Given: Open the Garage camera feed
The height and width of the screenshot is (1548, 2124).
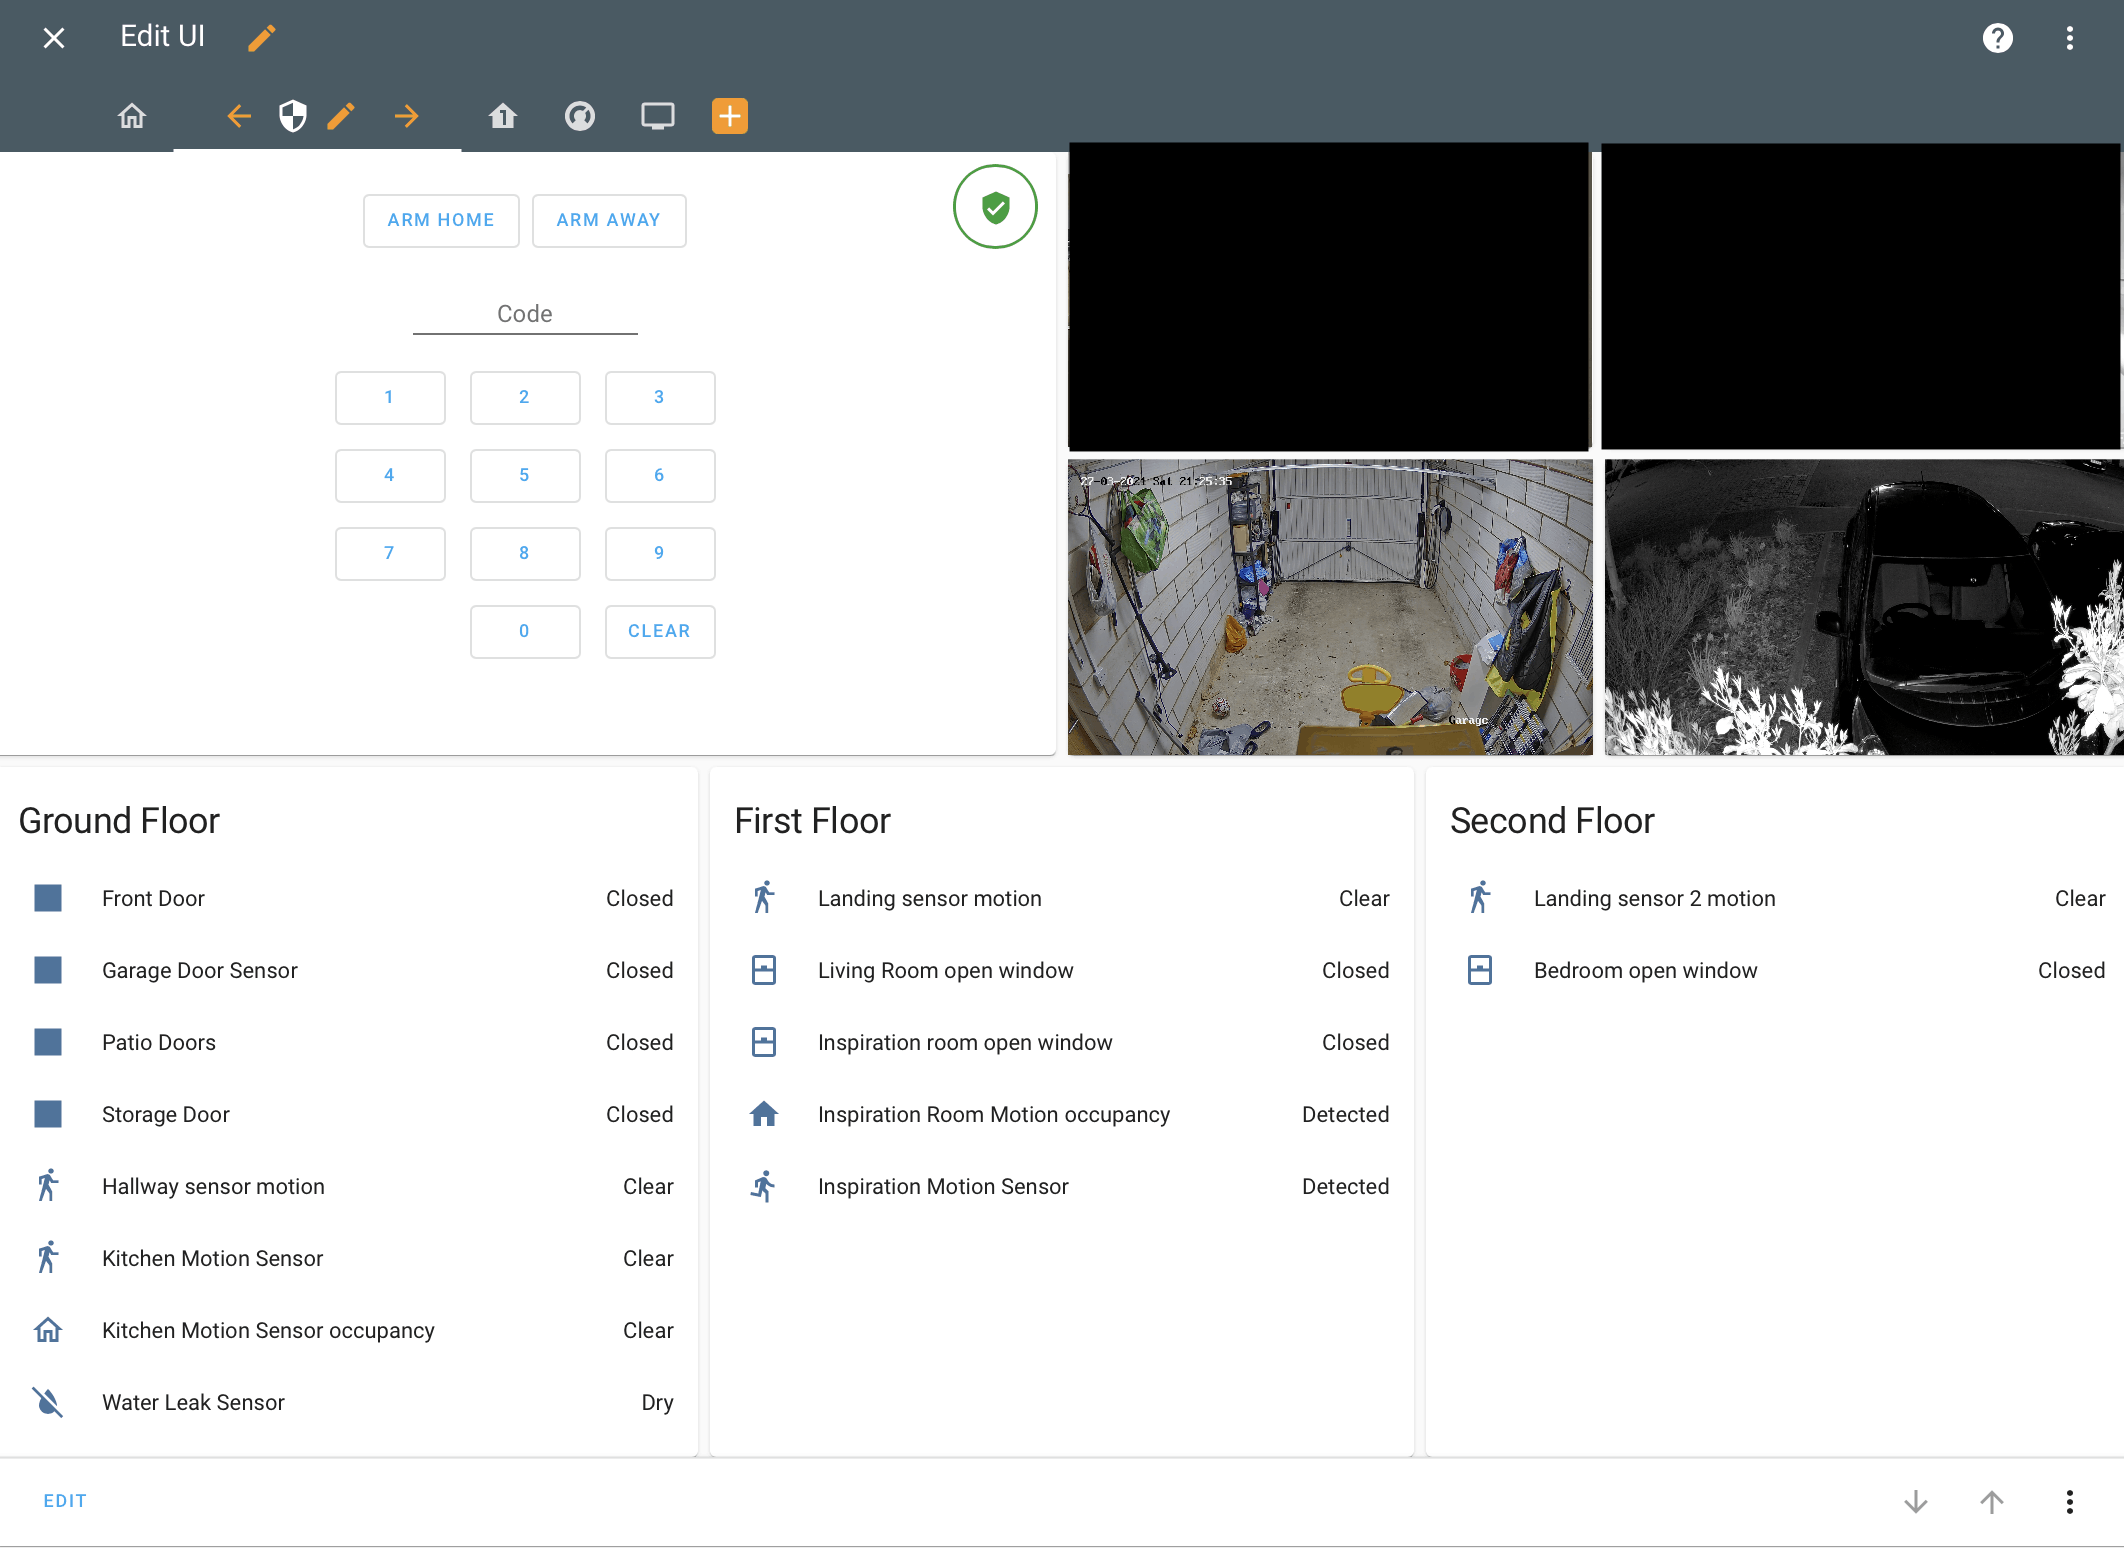Looking at the screenshot, I should [x=1330, y=607].
